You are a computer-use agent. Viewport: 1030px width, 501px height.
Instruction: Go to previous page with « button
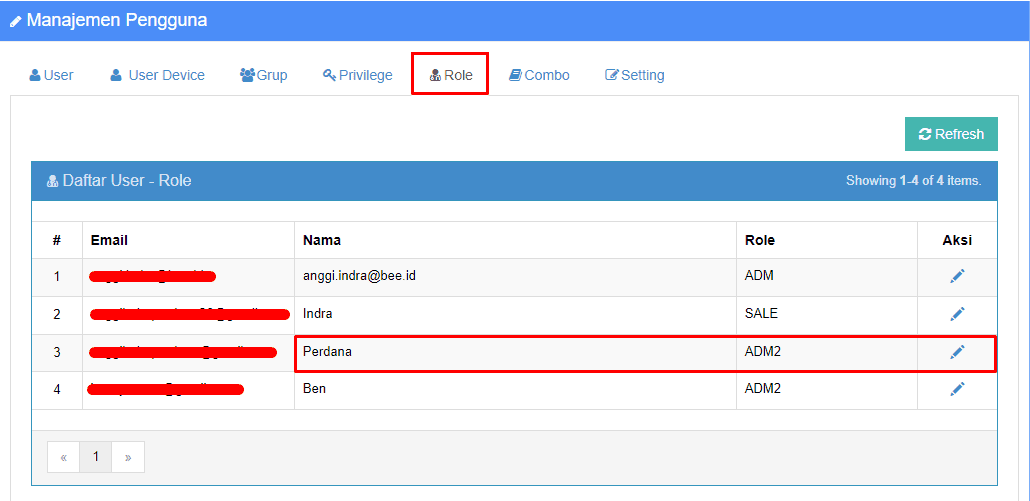pos(63,457)
